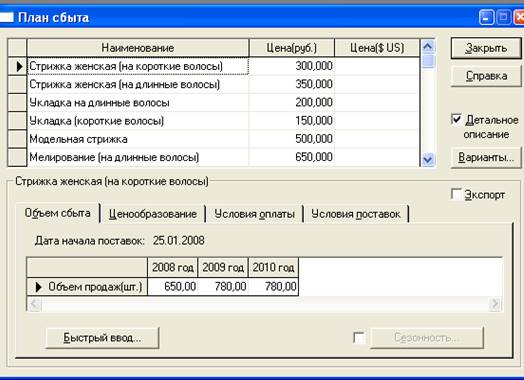Click Наименование column header
This screenshot has height=380, width=524.
click(x=138, y=48)
